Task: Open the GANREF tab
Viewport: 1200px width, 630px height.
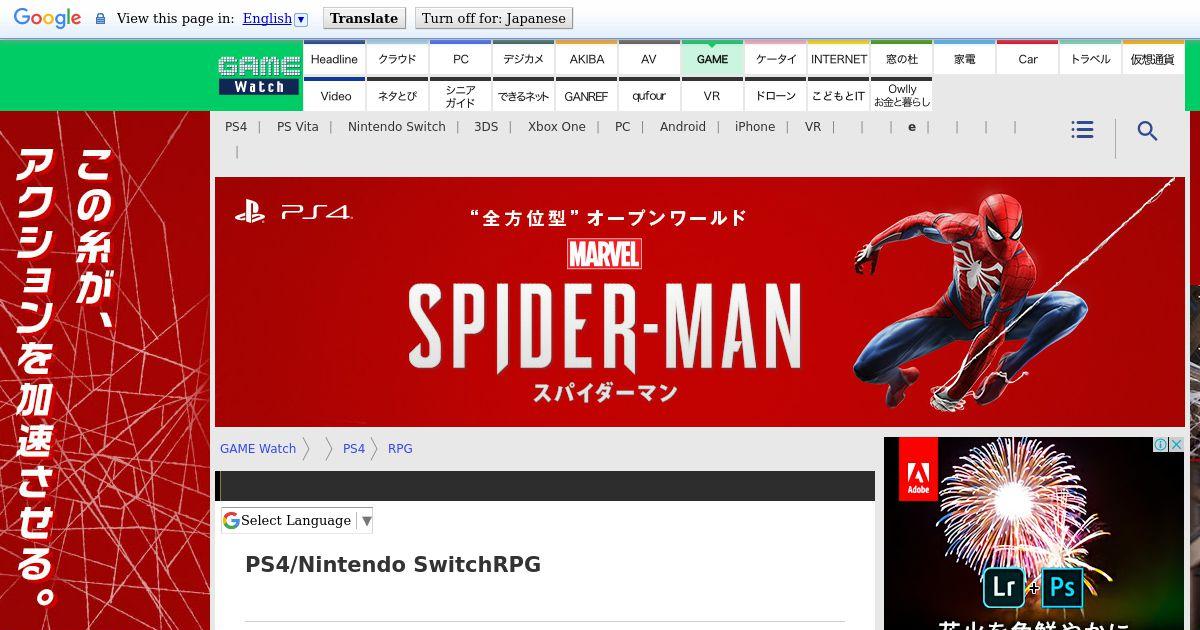Action: tap(587, 96)
